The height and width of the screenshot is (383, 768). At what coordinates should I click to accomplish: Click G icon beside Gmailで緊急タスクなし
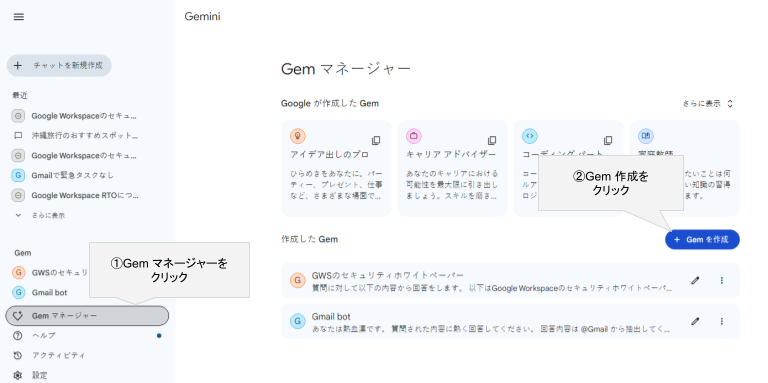pos(18,175)
